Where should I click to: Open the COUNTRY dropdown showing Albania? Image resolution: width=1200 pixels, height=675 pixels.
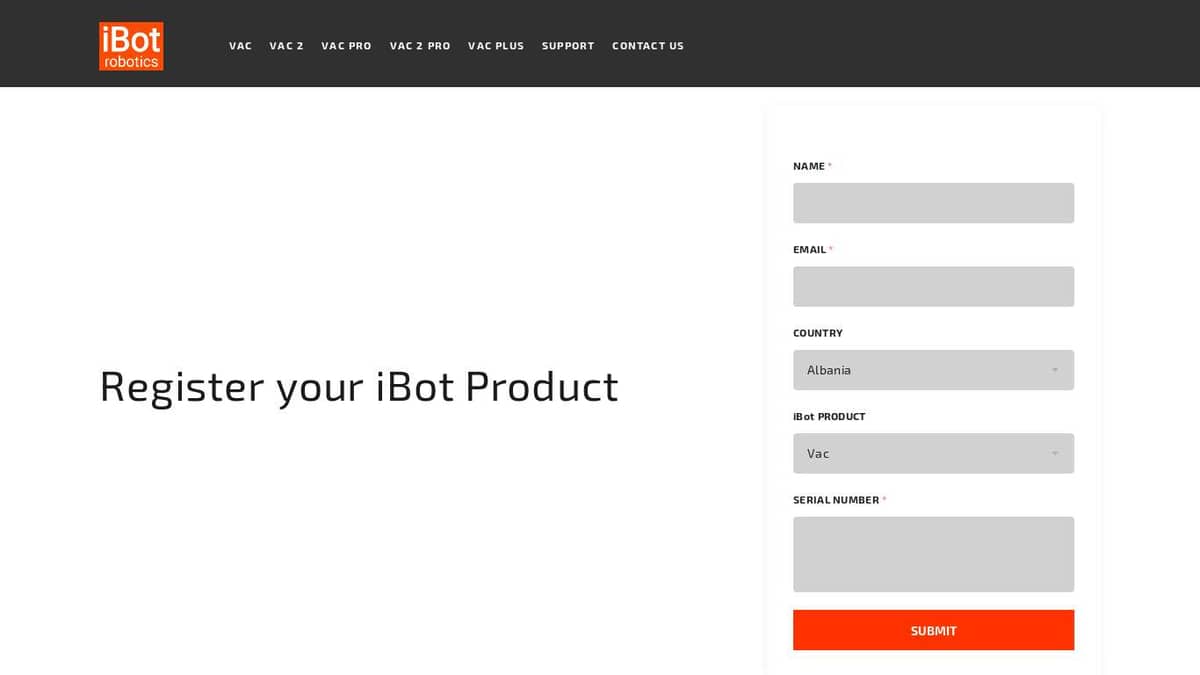click(933, 369)
